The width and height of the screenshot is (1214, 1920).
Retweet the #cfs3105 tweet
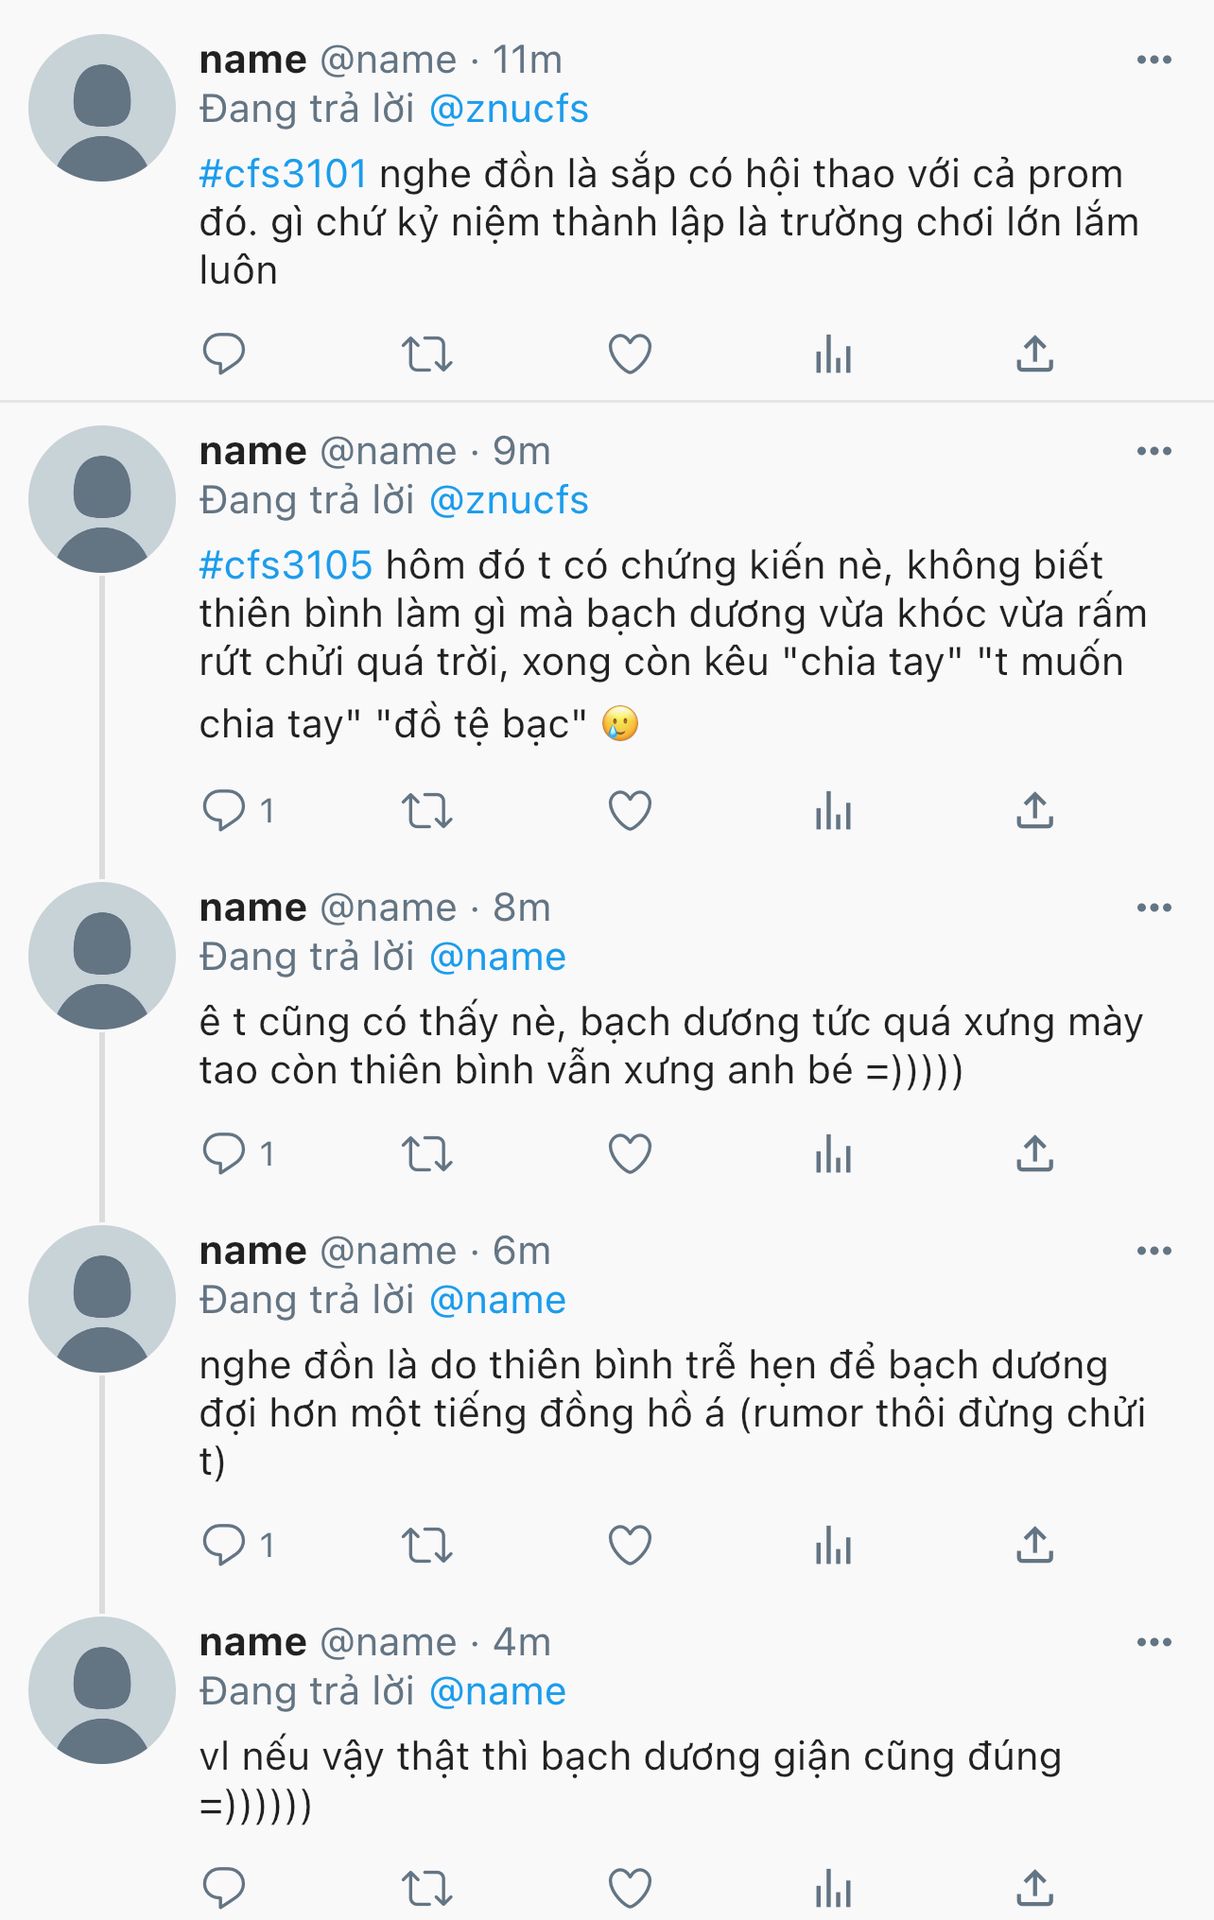pos(427,811)
